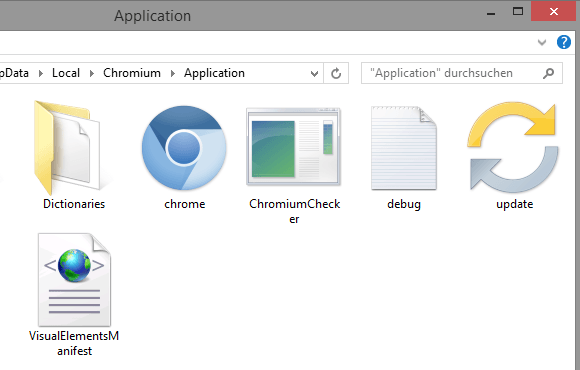
Task: Click the "chrome" file name label
Action: pyautogui.click(x=185, y=204)
